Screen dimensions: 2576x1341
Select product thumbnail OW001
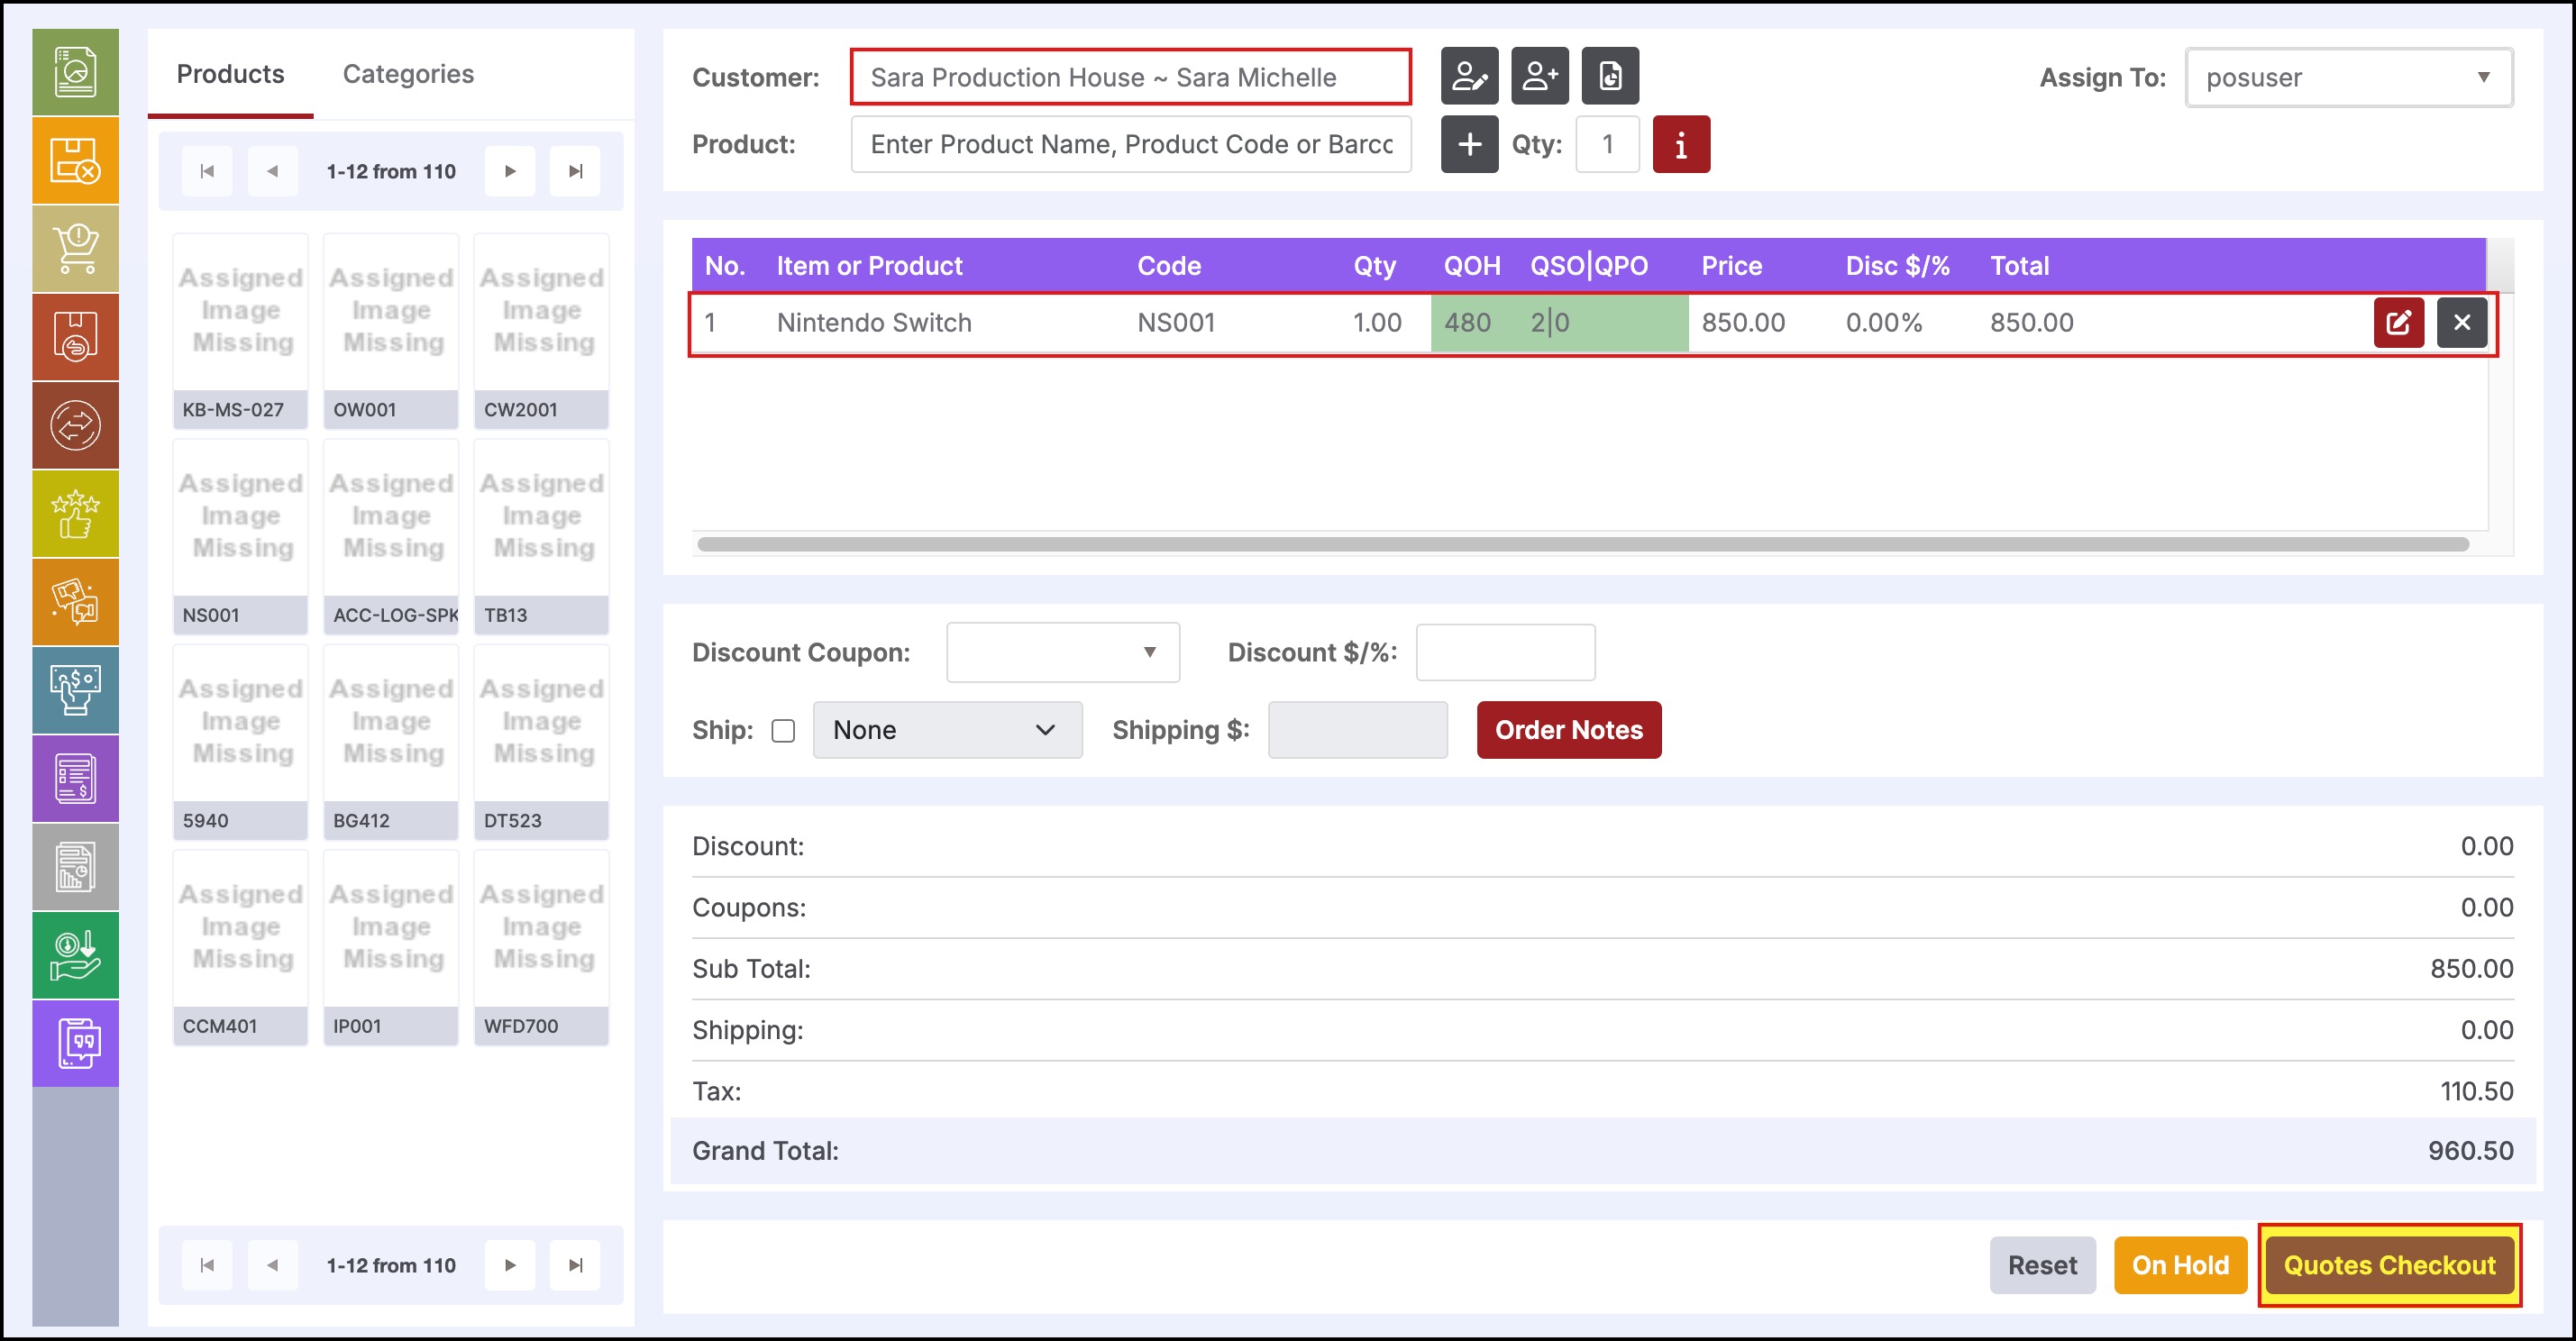pyautogui.click(x=391, y=332)
